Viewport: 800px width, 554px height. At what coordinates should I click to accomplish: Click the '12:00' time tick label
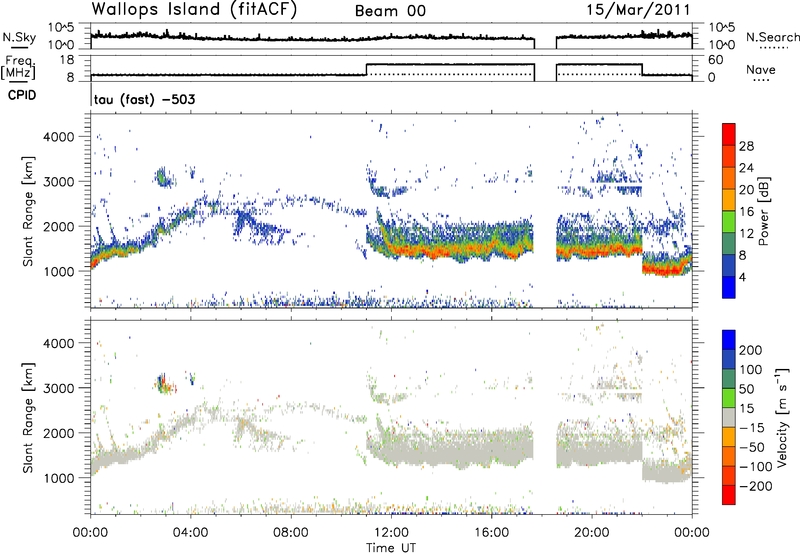click(391, 533)
